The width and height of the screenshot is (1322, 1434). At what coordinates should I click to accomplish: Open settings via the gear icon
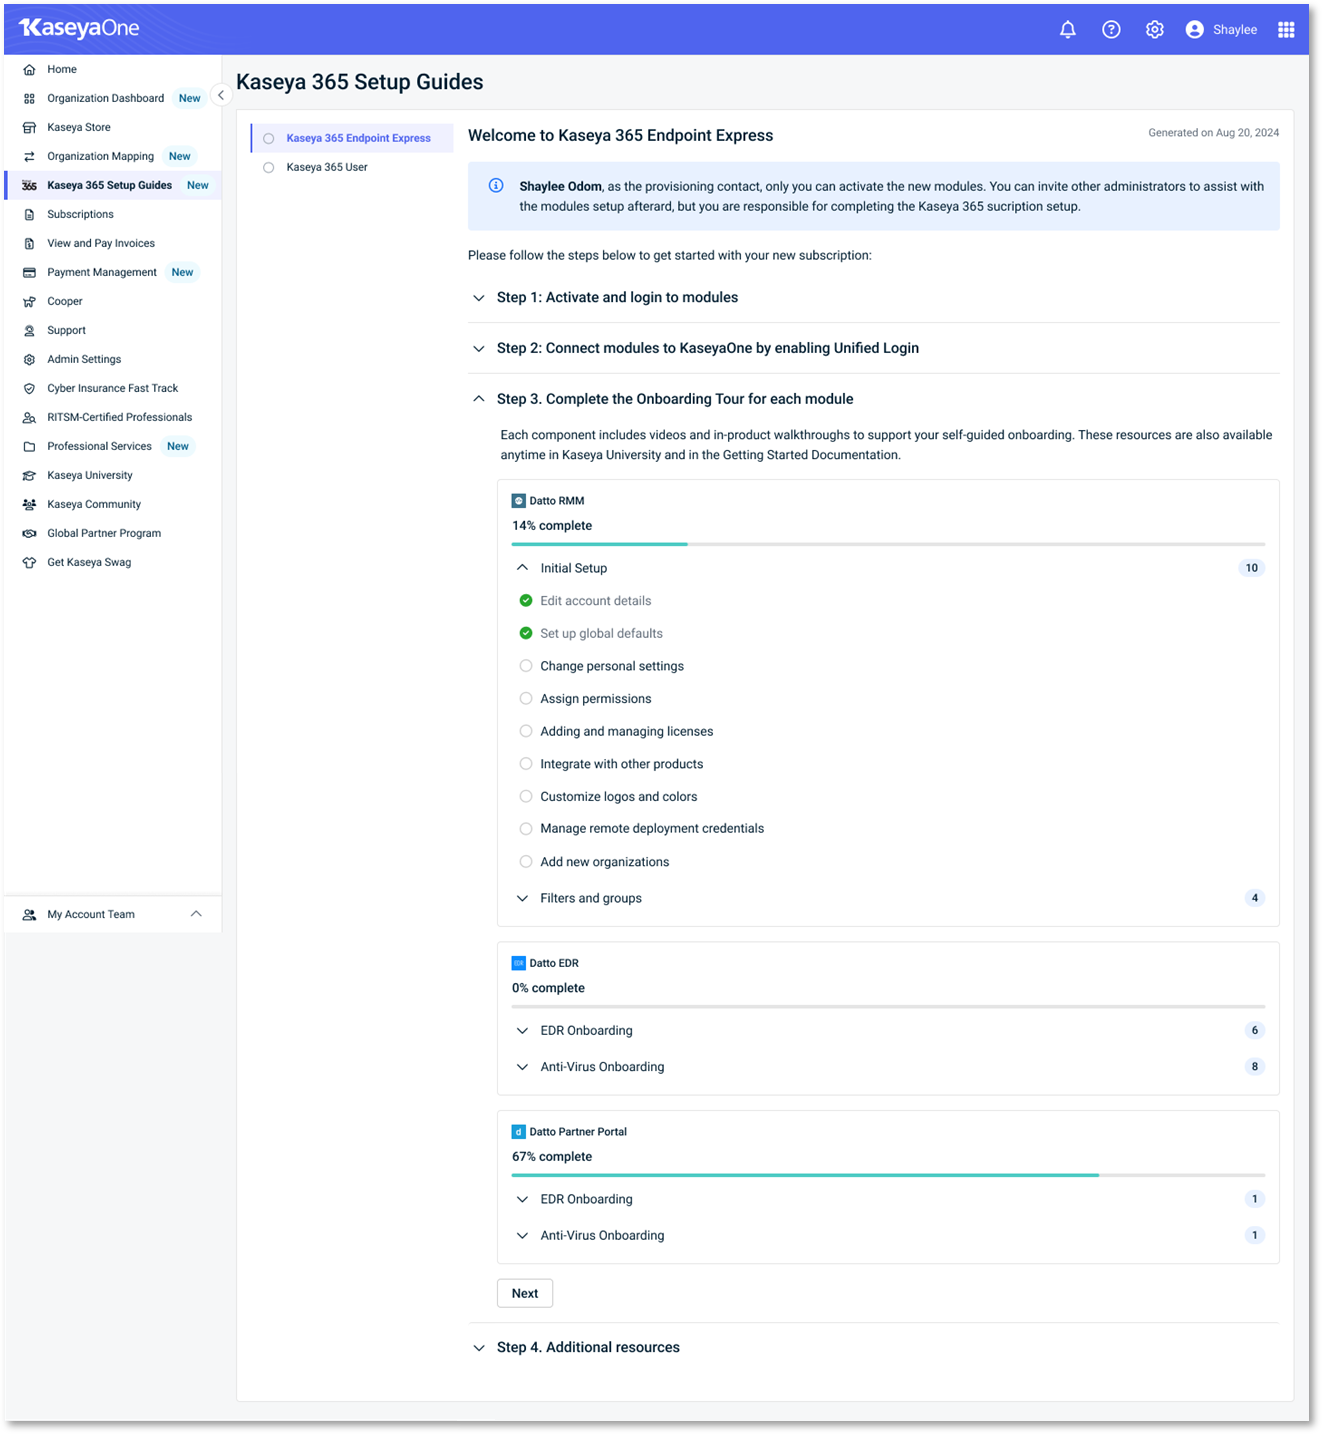[1154, 29]
